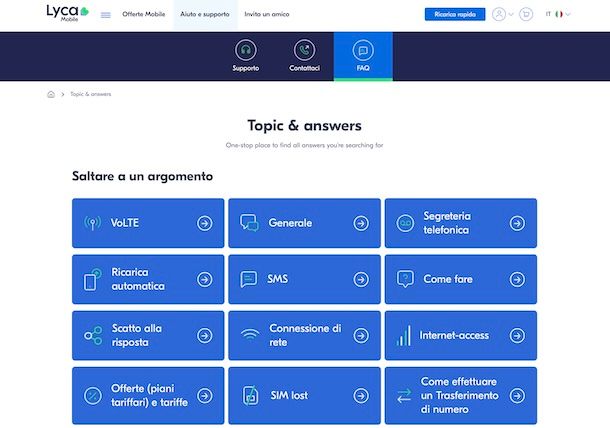
Task: Open the Come fare topic
Action: [x=461, y=279]
